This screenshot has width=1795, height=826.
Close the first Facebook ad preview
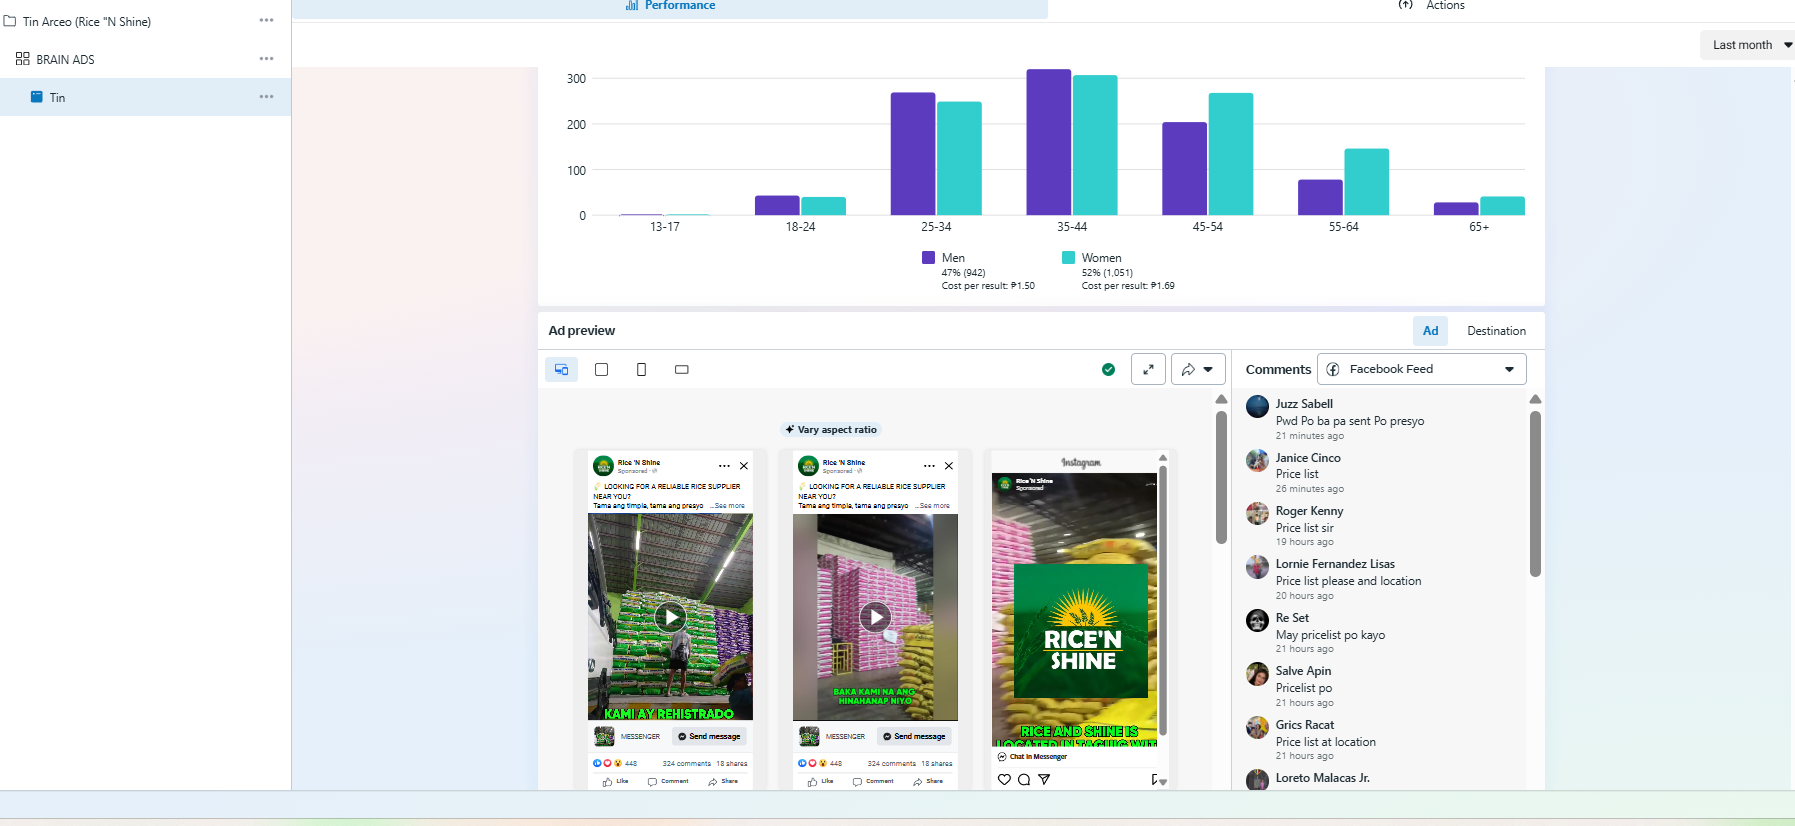click(744, 466)
